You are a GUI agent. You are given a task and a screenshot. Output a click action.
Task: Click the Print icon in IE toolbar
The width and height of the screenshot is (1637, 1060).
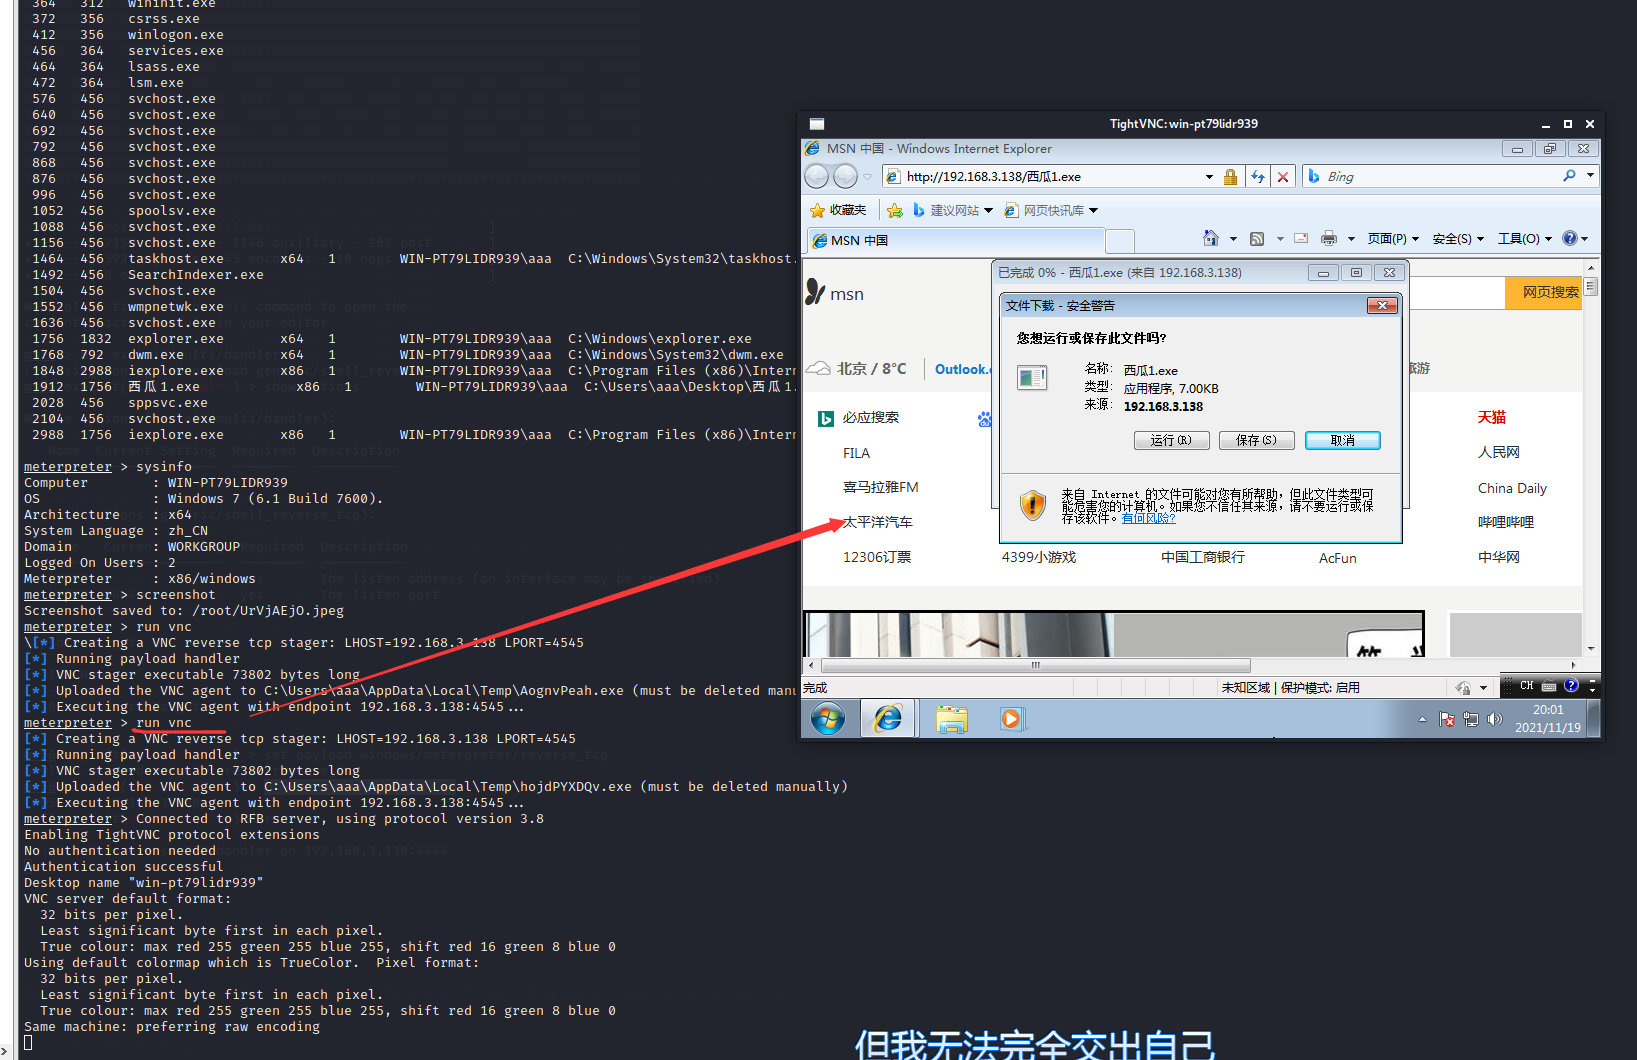[1327, 238]
